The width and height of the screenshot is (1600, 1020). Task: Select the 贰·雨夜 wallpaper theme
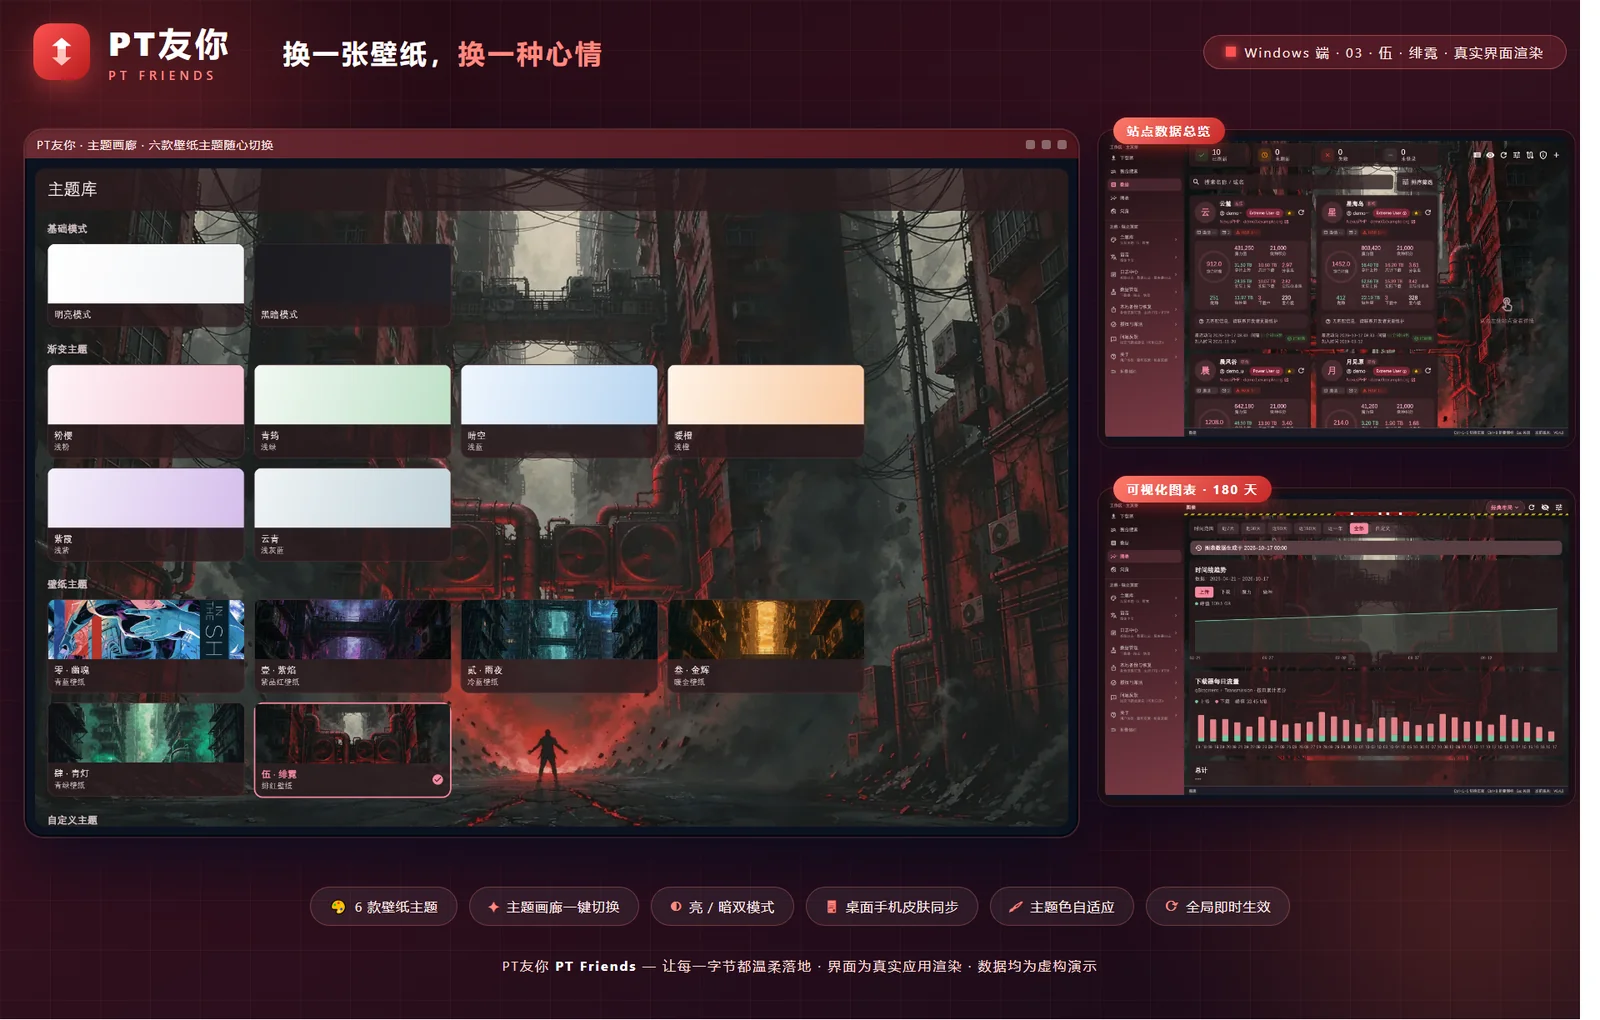[559, 646]
